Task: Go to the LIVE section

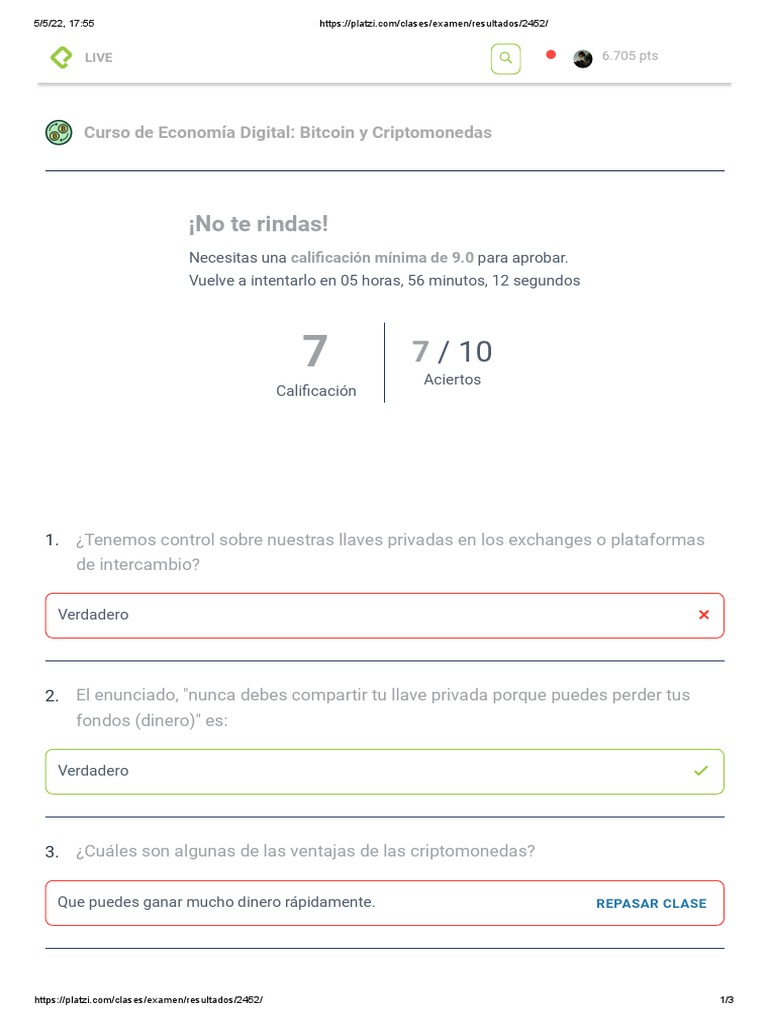Action: (x=98, y=58)
